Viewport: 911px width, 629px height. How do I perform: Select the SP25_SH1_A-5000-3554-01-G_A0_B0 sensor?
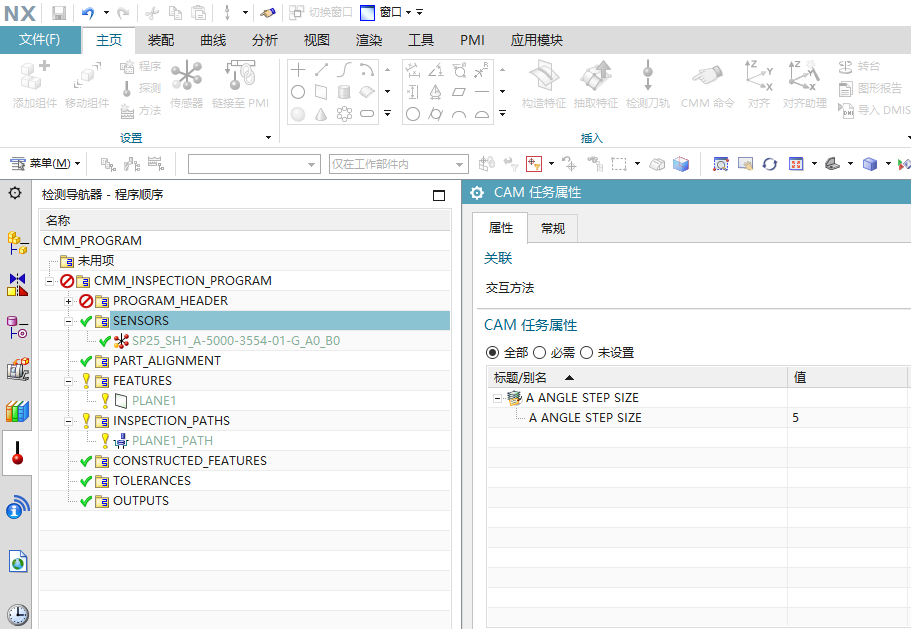click(236, 341)
